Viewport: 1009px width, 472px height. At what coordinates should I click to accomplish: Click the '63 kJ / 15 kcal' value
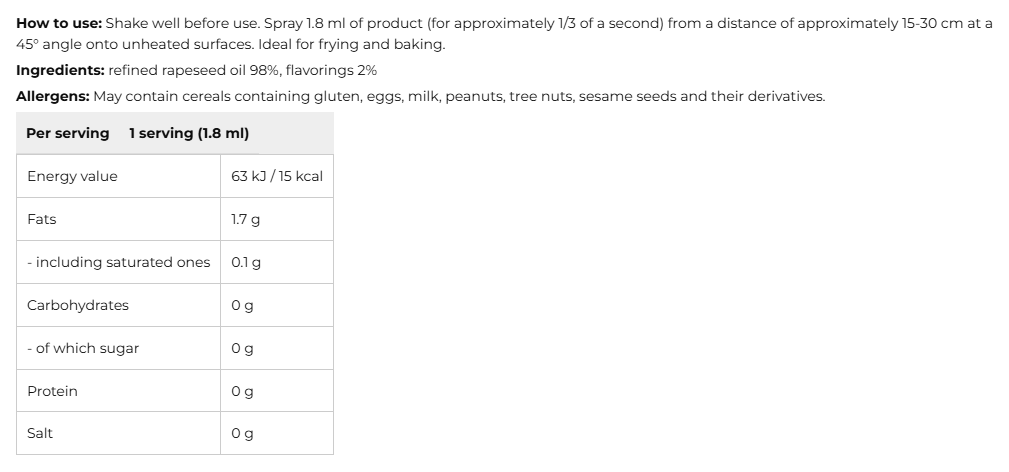[x=276, y=176]
